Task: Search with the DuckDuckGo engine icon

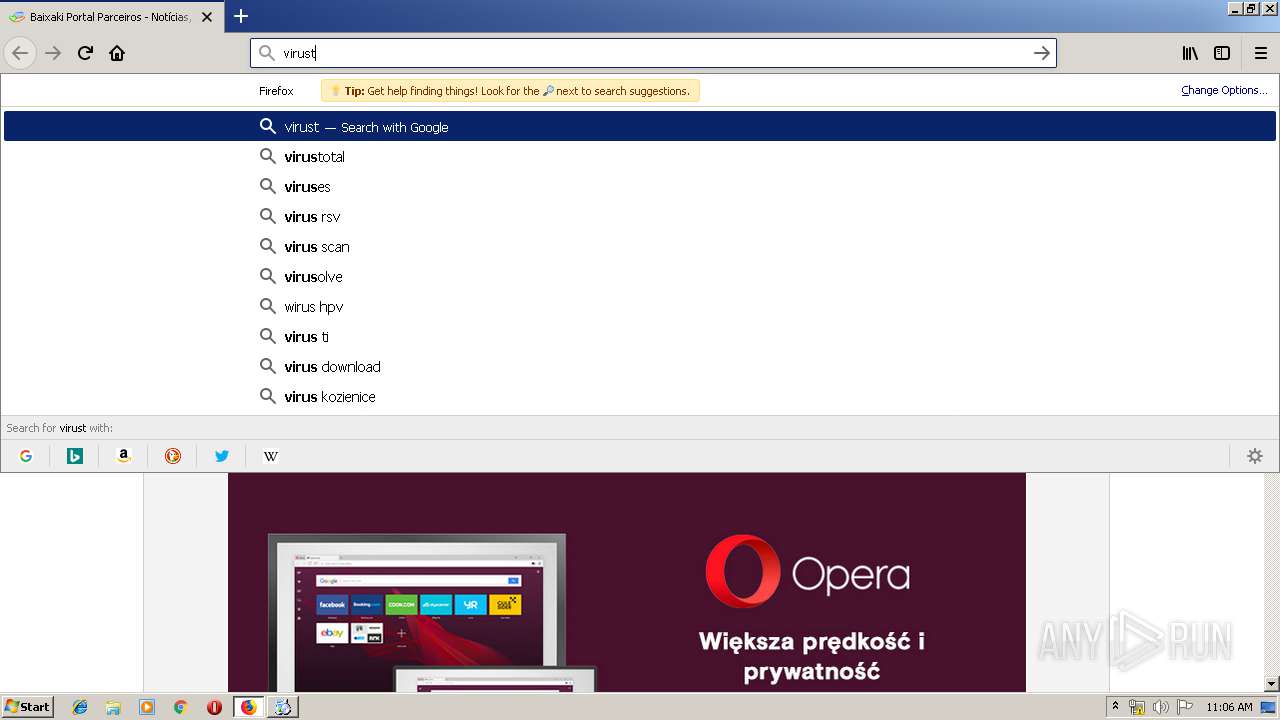Action: point(173,456)
